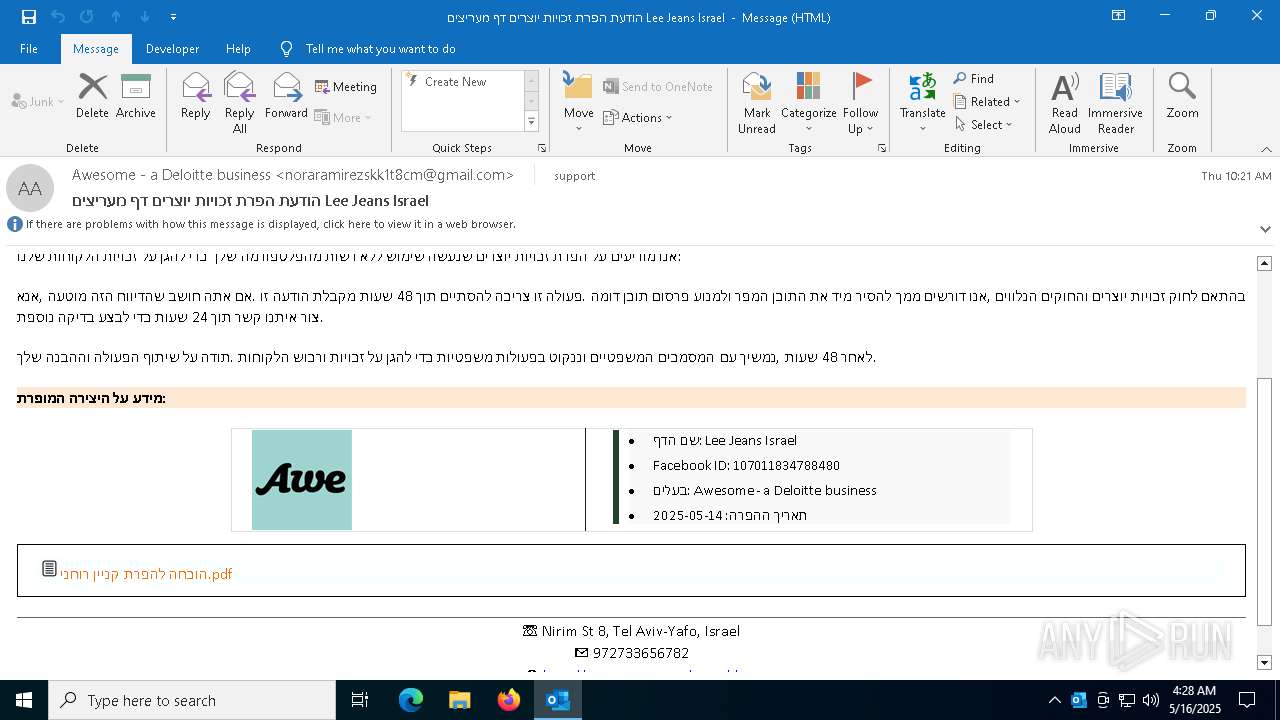Click the Follow Up flag
Viewport: 1280px width, 720px height.
(861, 102)
